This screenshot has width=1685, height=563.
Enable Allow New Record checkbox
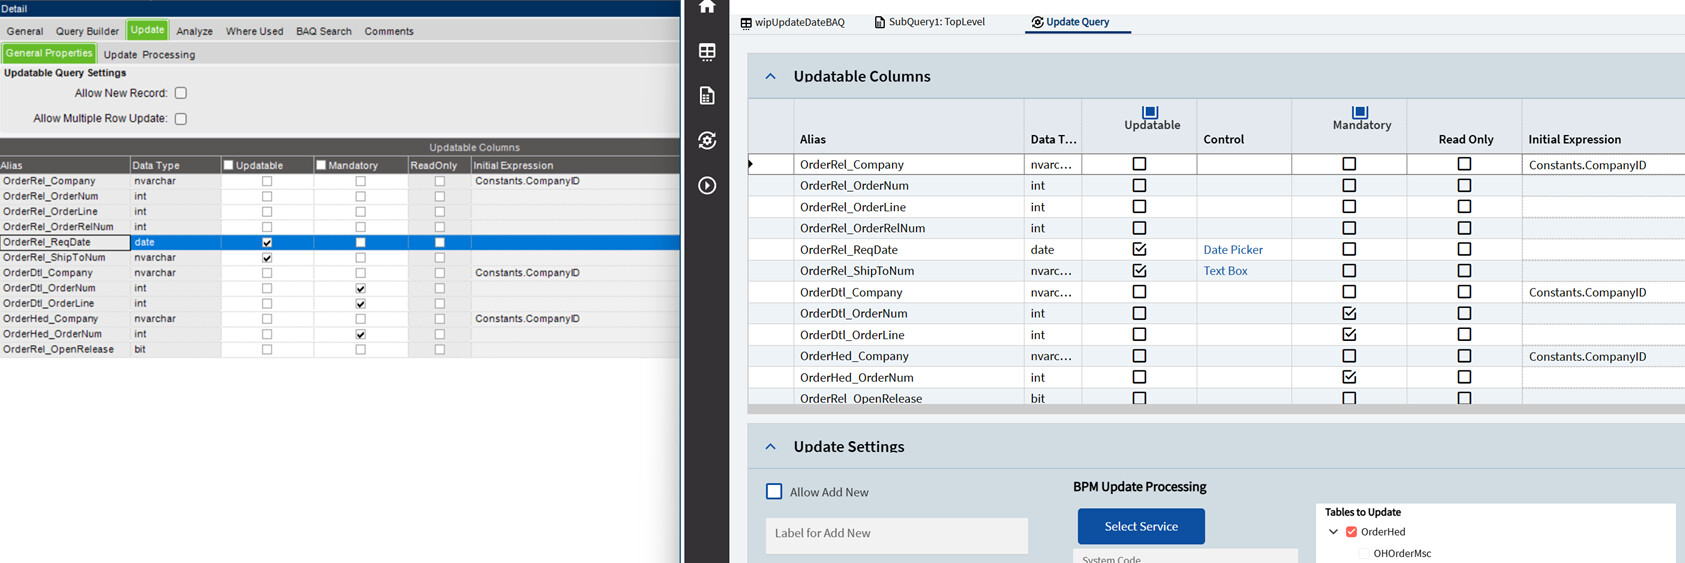pos(181,93)
